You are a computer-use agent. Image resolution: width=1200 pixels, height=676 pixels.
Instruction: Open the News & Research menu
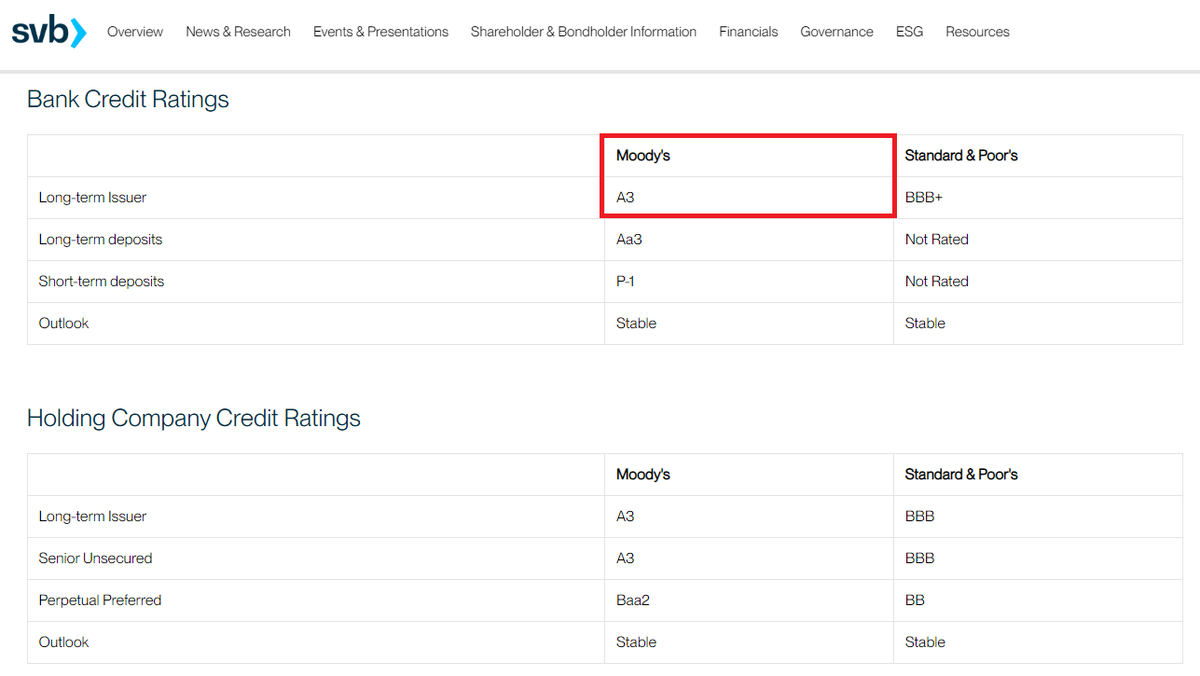(x=238, y=32)
